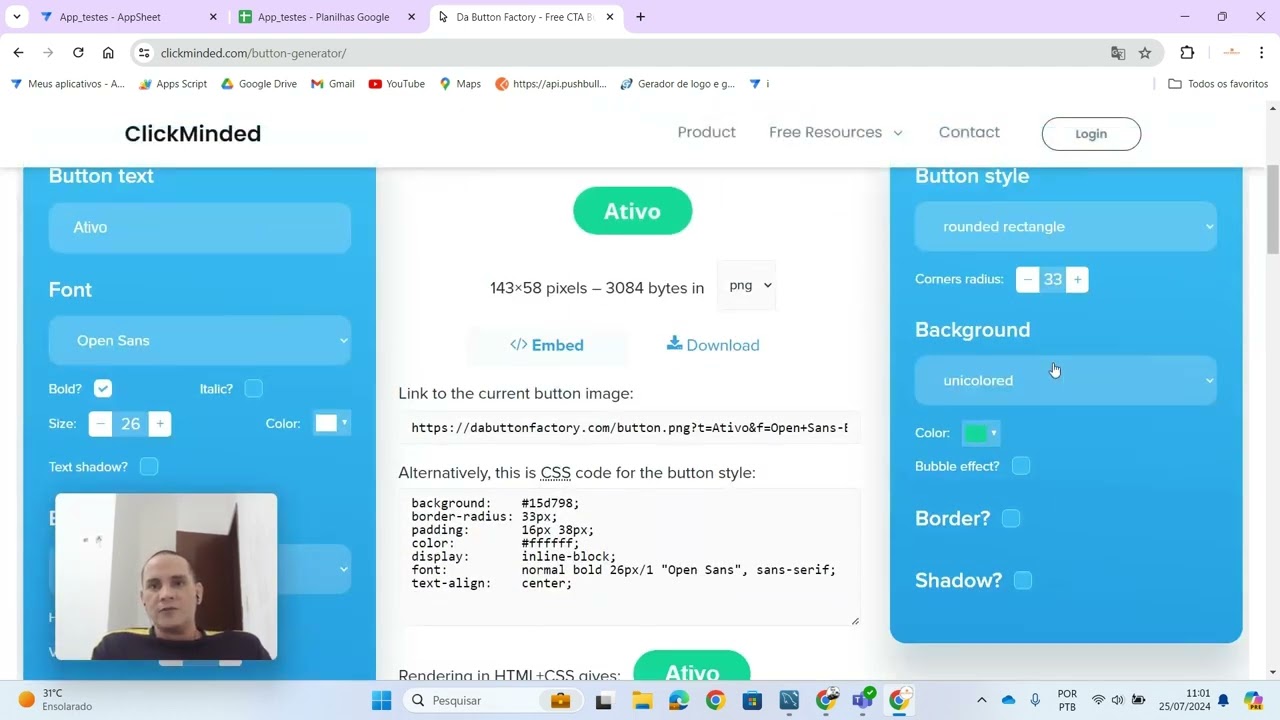Open the green background Color swatch

click(x=980, y=433)
